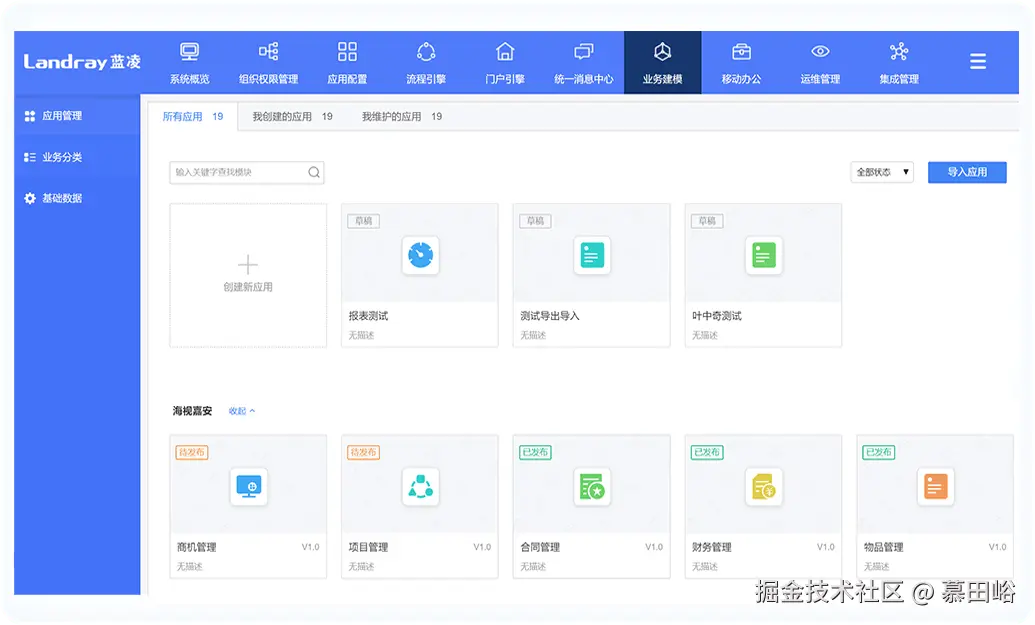The height and width of the screenshot is (625, 1035).
Task: Open the 合同管理 app icon
Action: 592,487
